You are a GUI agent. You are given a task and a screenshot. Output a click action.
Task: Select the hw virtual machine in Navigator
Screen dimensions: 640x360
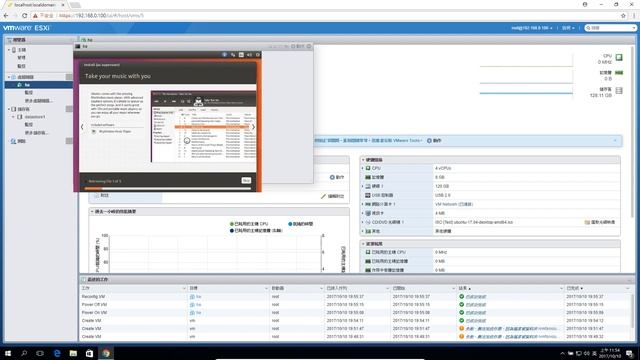27,85
